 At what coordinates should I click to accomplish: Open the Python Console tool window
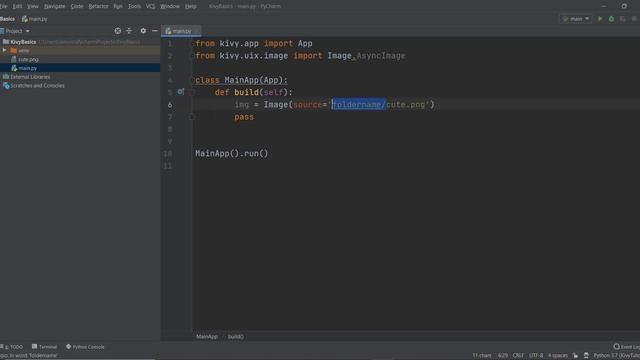[x=85, y=347]
